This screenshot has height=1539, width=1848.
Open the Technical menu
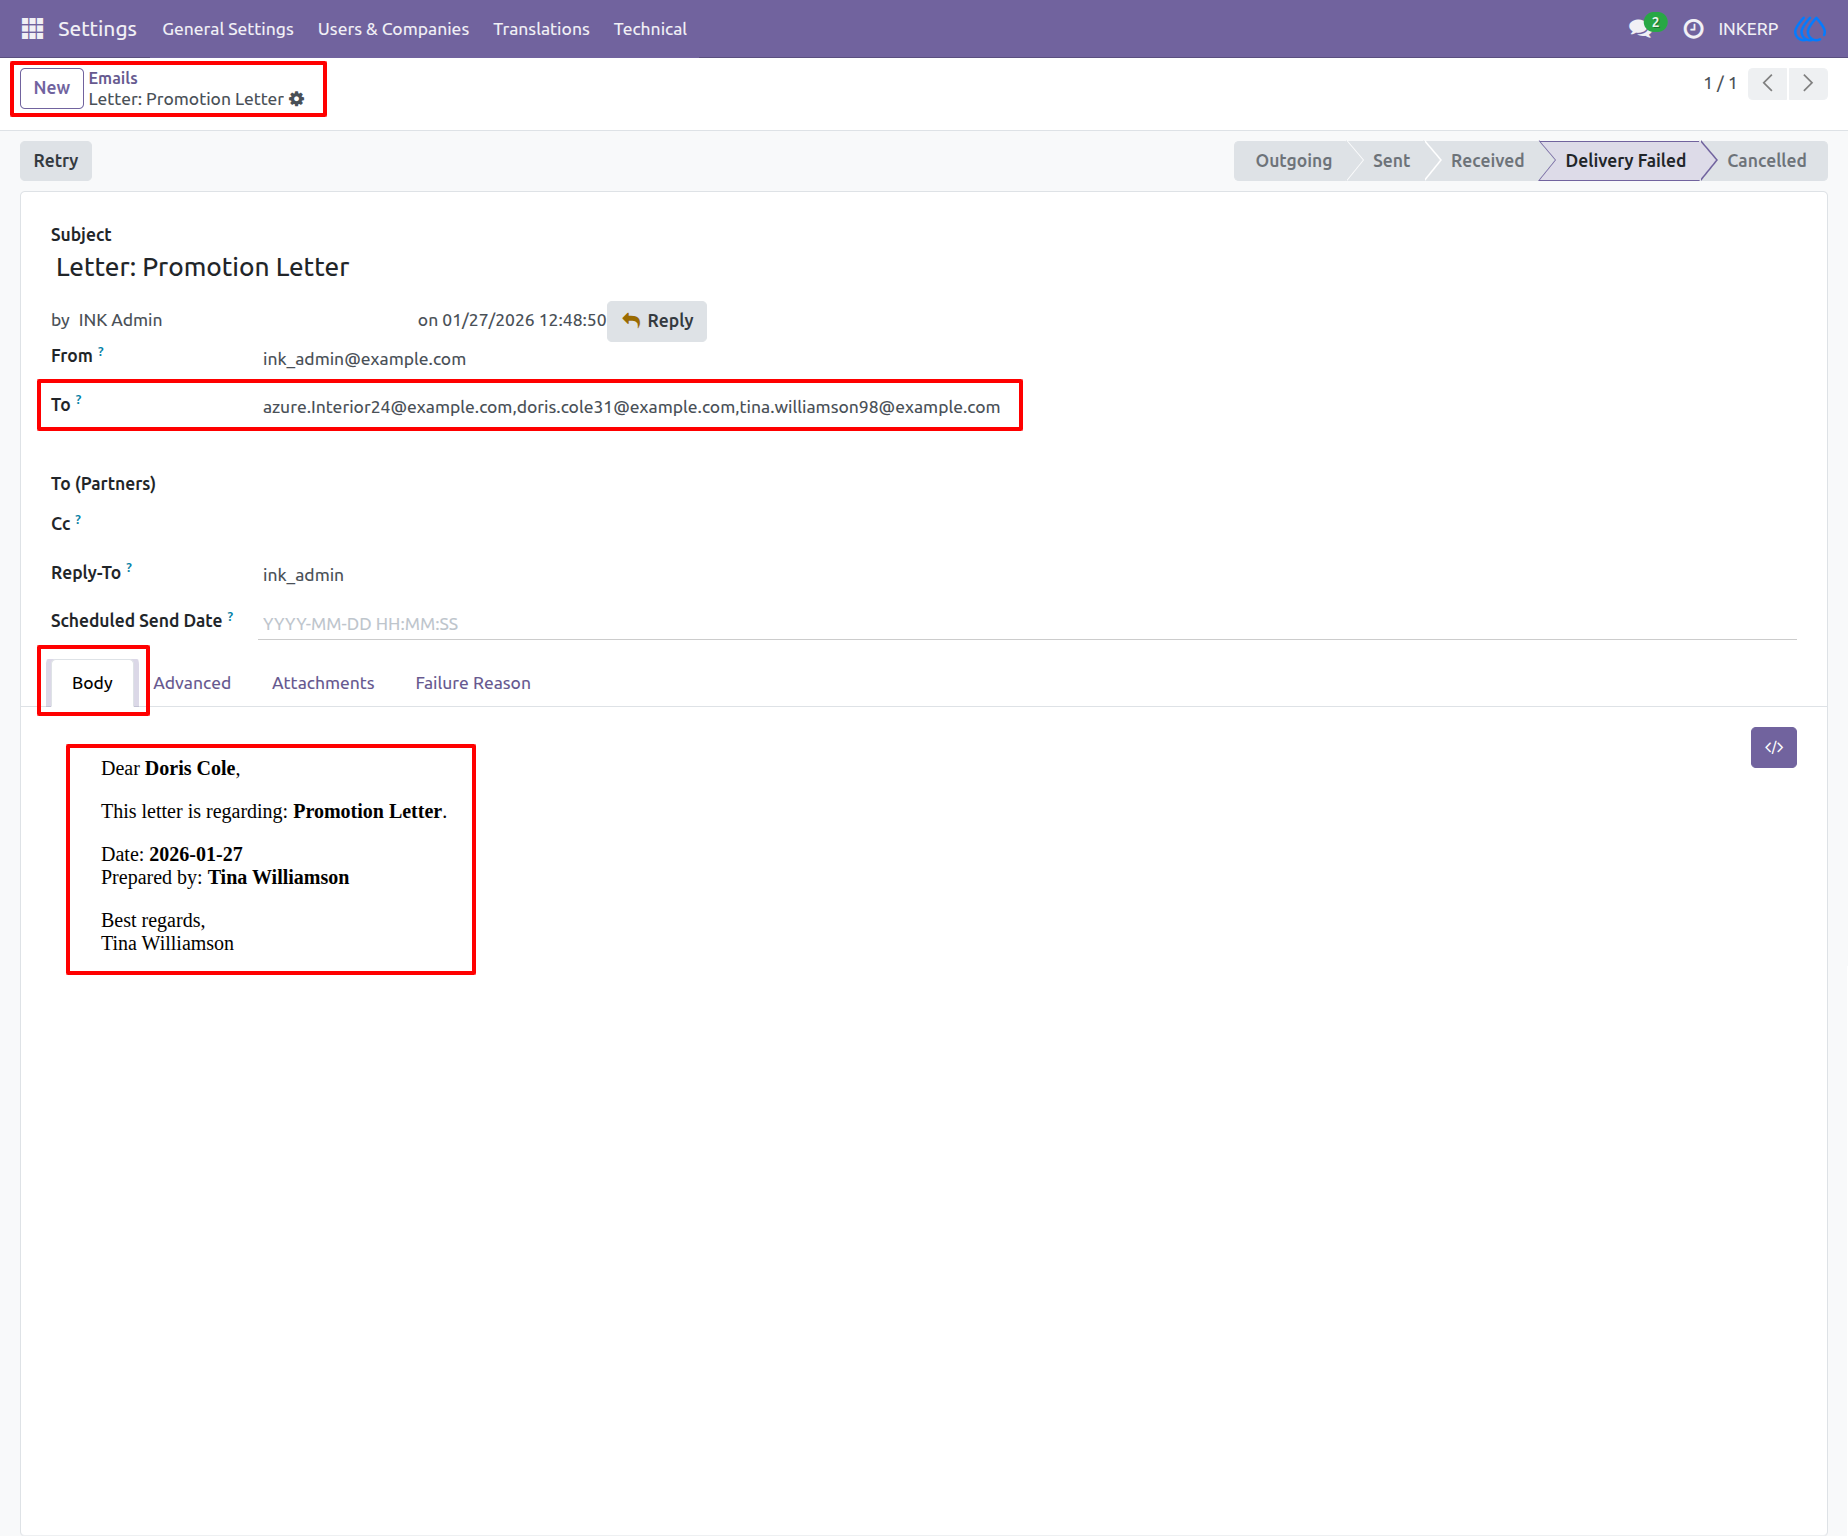(x=650, y=29)
